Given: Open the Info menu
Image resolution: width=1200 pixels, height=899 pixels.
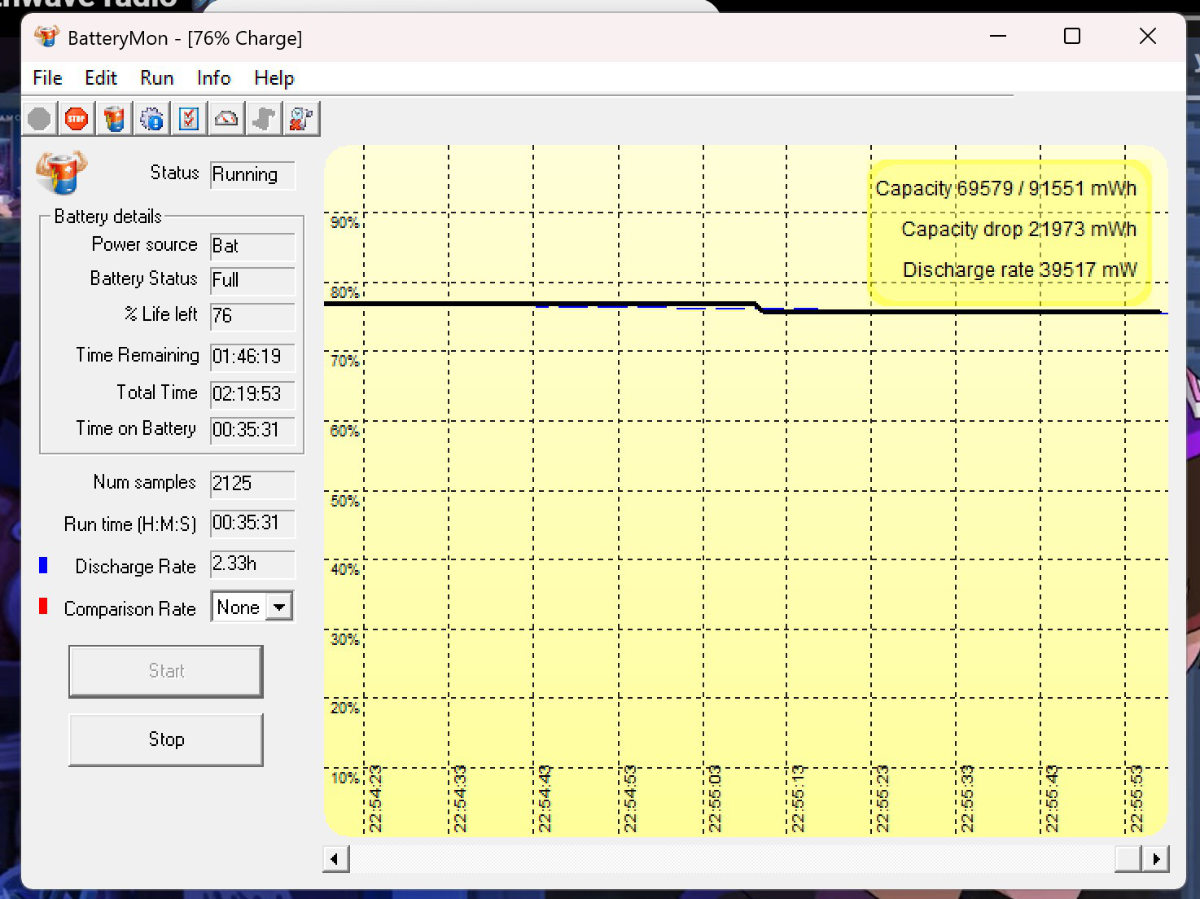Looking at the screenshot, I should (x=214, y=78).
